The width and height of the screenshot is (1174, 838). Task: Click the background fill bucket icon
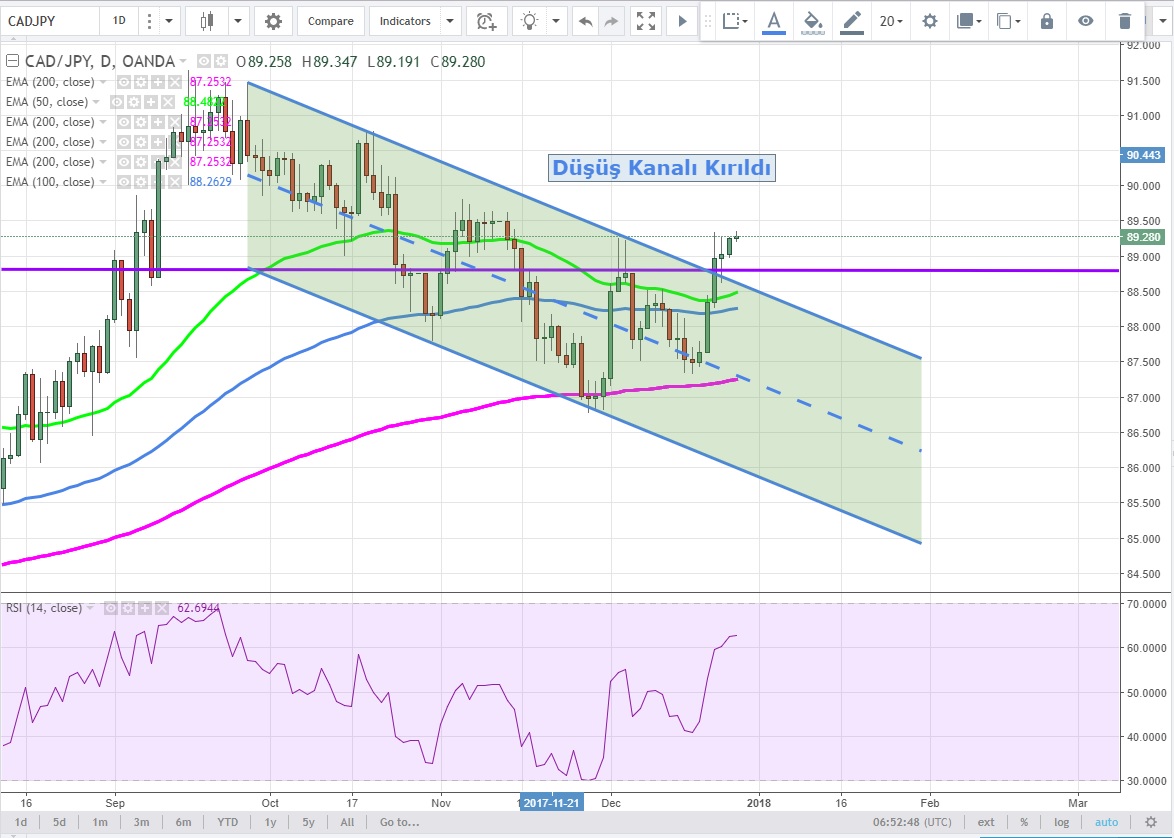click(x=813, y=21)
